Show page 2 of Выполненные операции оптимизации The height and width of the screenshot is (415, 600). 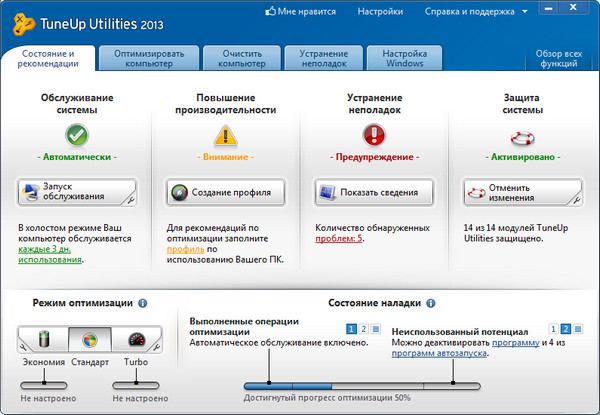tap(364, 328)
